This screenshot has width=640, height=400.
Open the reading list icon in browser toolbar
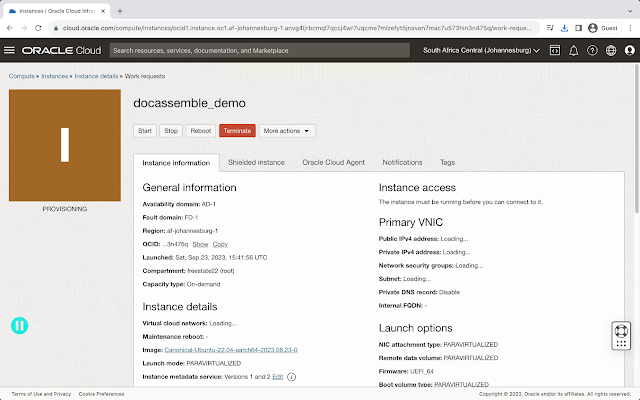click(x=550, y=28)
